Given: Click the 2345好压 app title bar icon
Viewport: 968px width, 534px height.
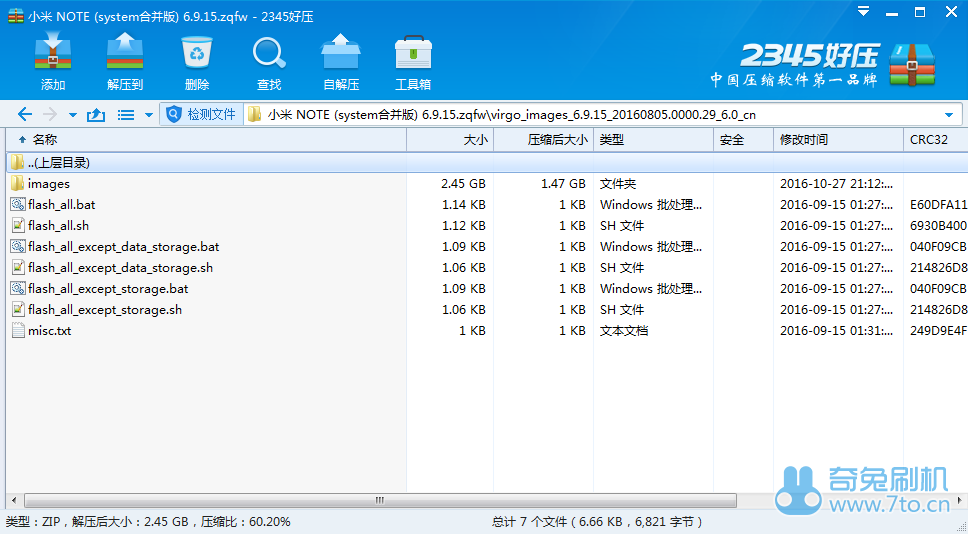Looking at the screenshot, I should [15, 16].
